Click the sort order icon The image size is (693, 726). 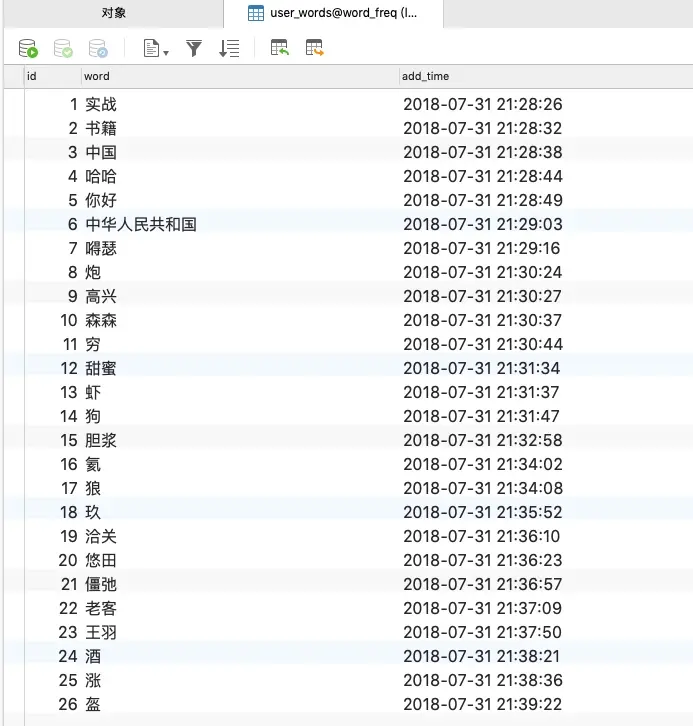pyautogui.click(x=229, y=48)
